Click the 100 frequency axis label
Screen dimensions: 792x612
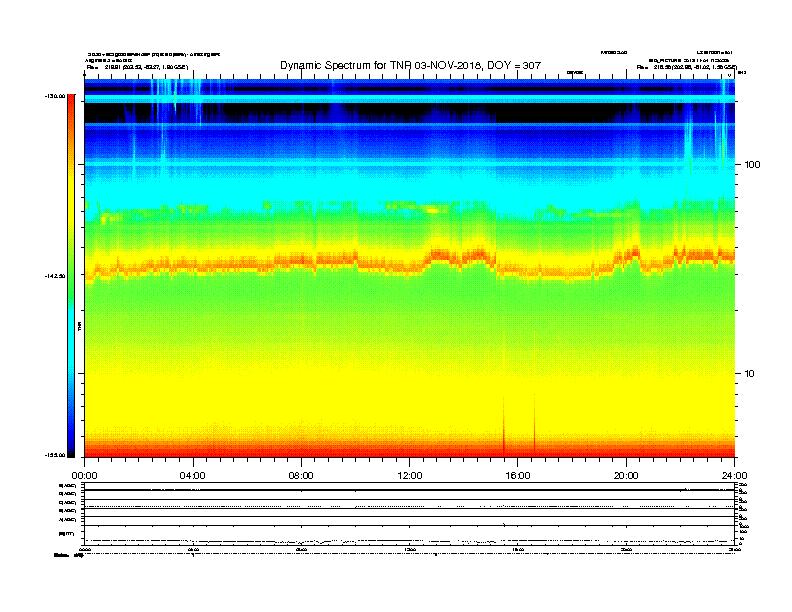[752, 165]
